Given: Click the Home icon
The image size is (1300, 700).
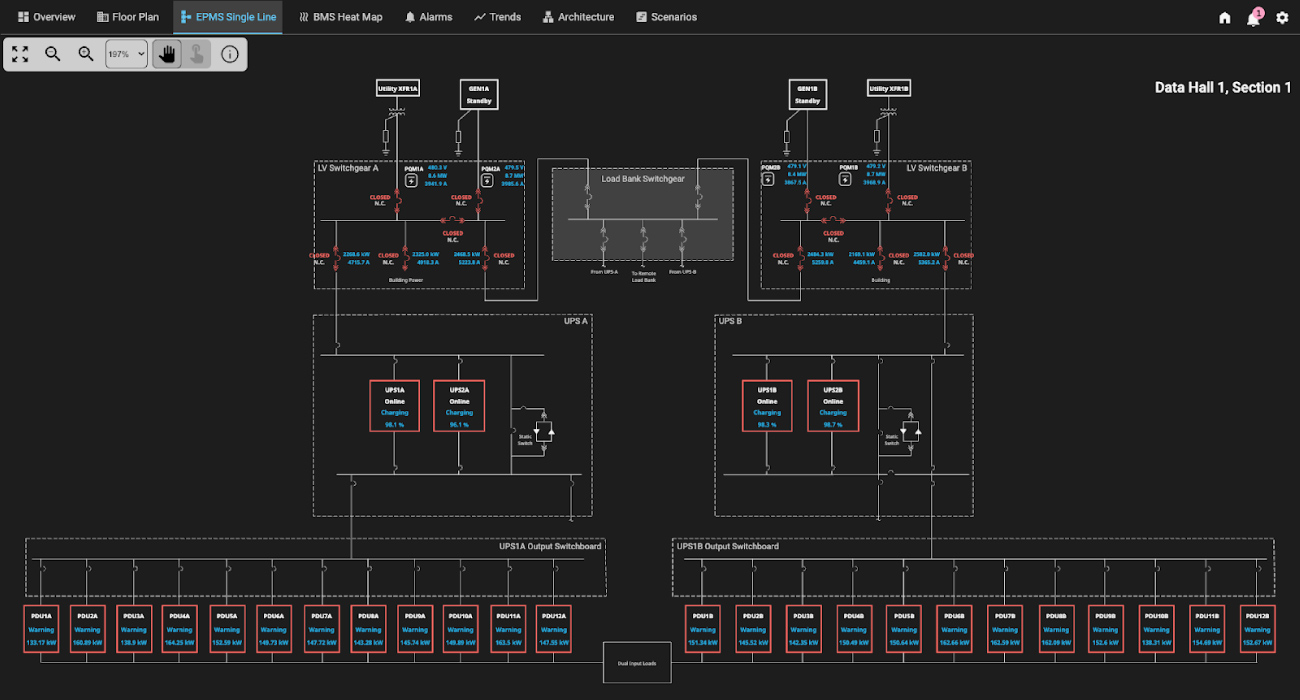Looking at the screenshot, I should (x=1225, y=18).
